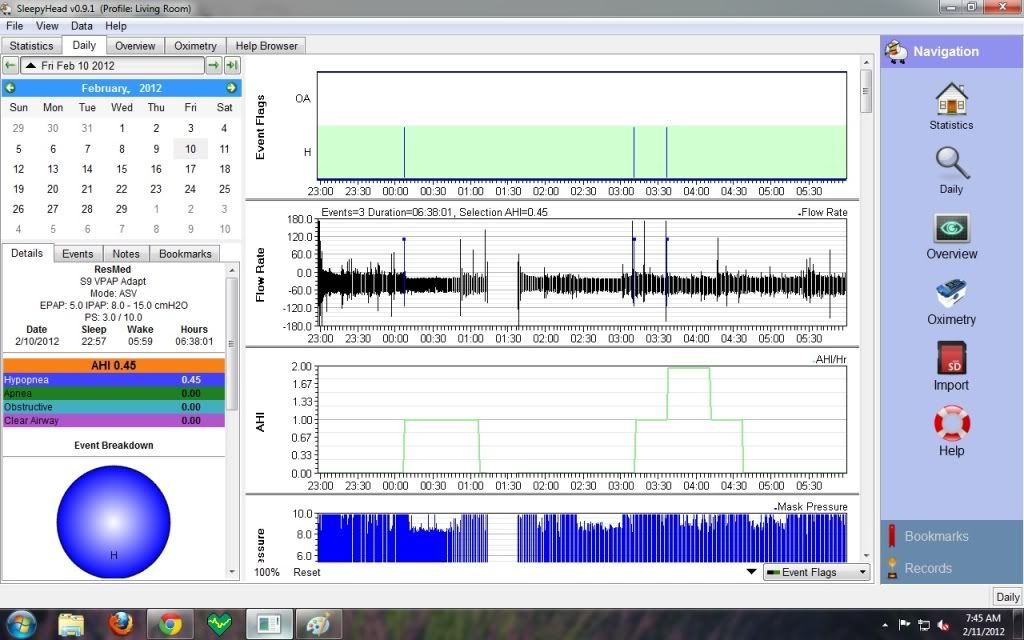
Task: Open the Help lifebuoy icon
Action: click(952, 423)
